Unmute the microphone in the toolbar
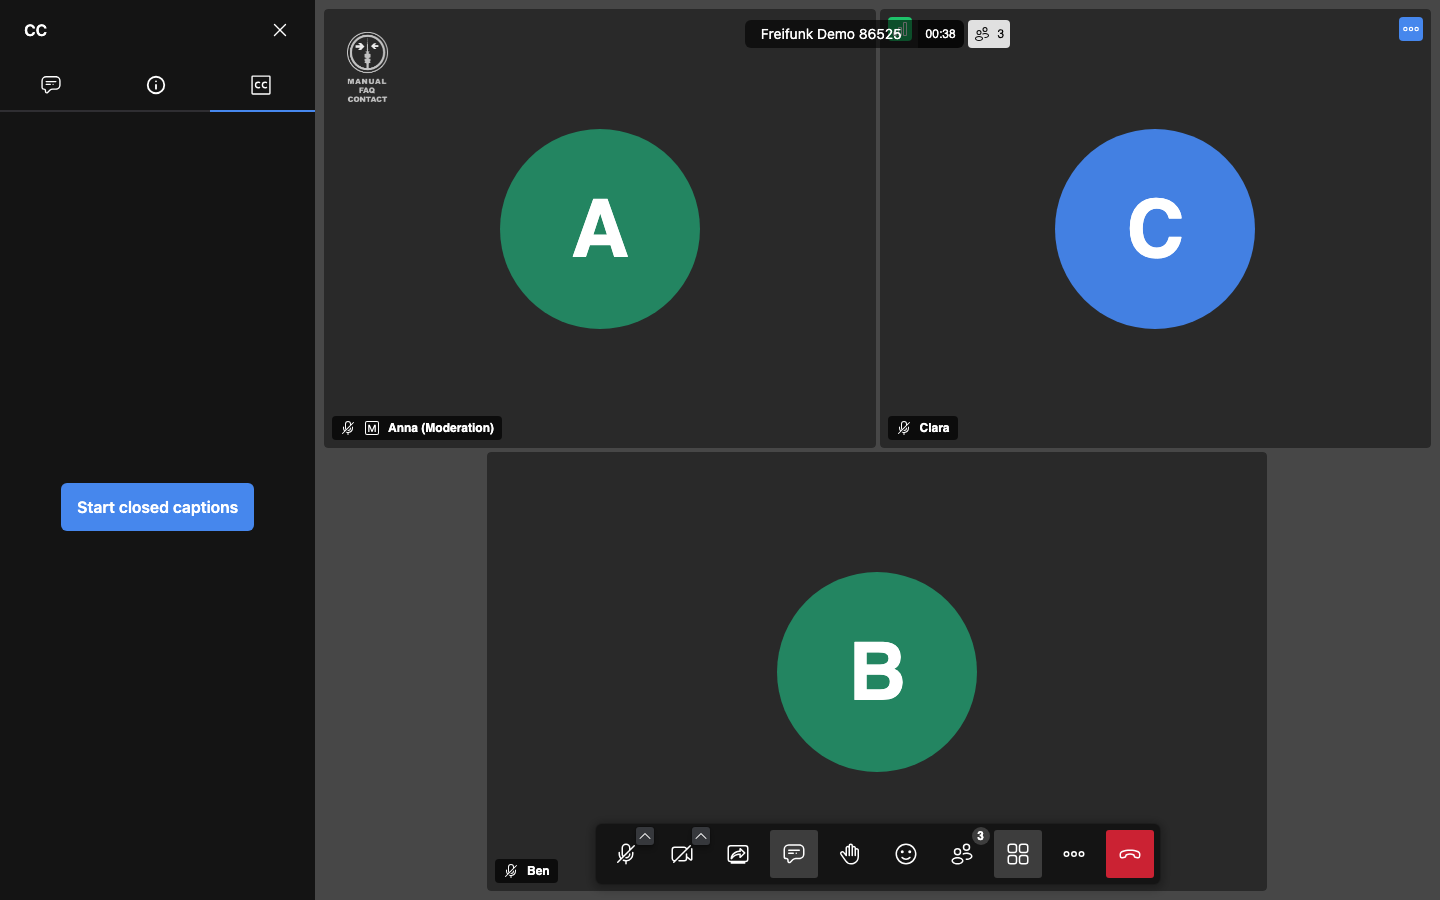The image size is (1440, 900). (626, 854)
